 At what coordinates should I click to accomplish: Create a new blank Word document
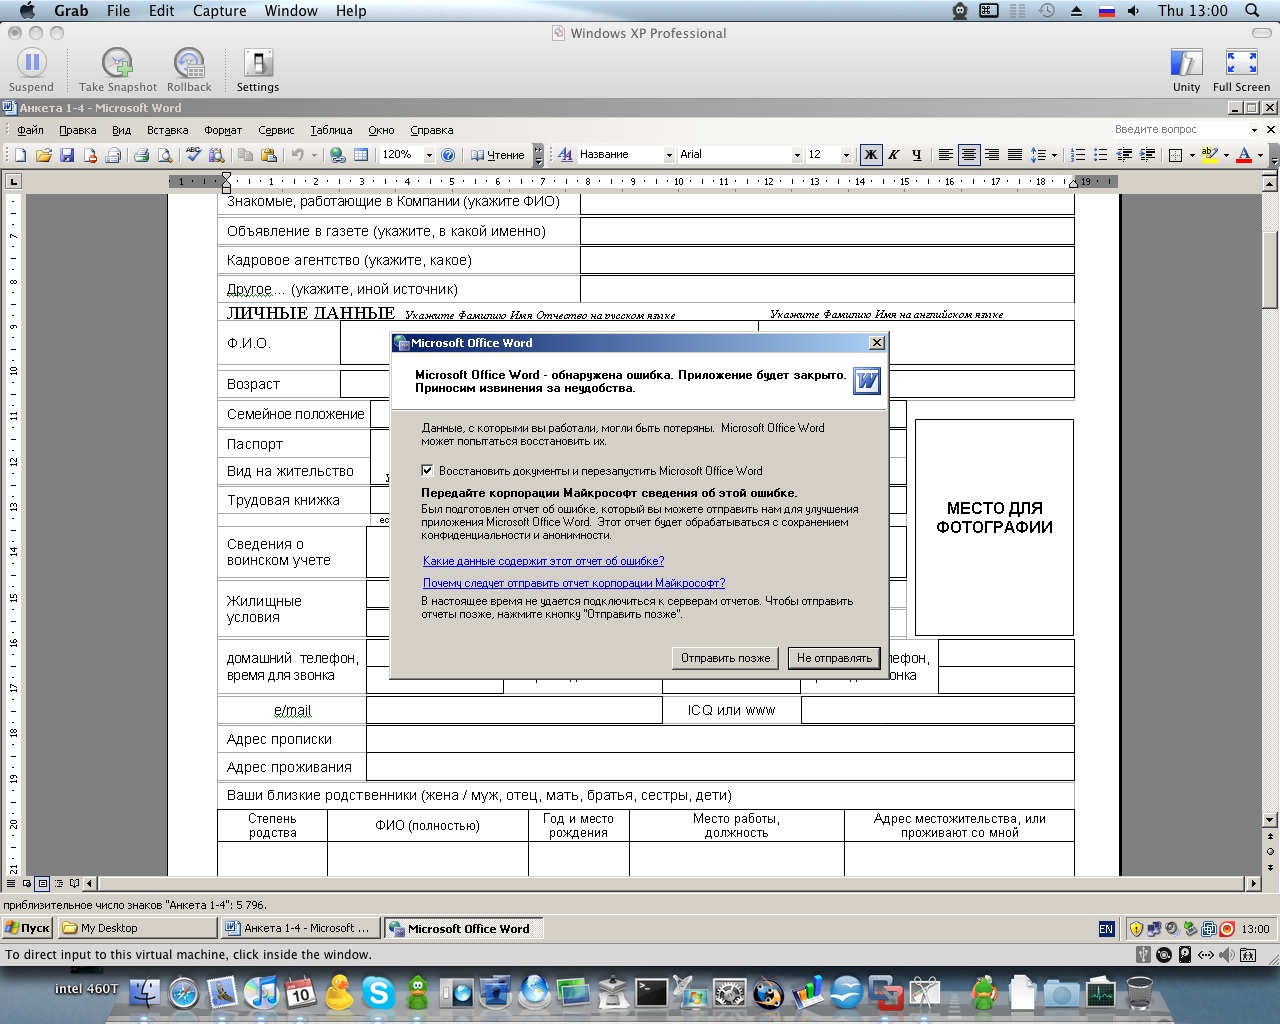pos(20,155)
